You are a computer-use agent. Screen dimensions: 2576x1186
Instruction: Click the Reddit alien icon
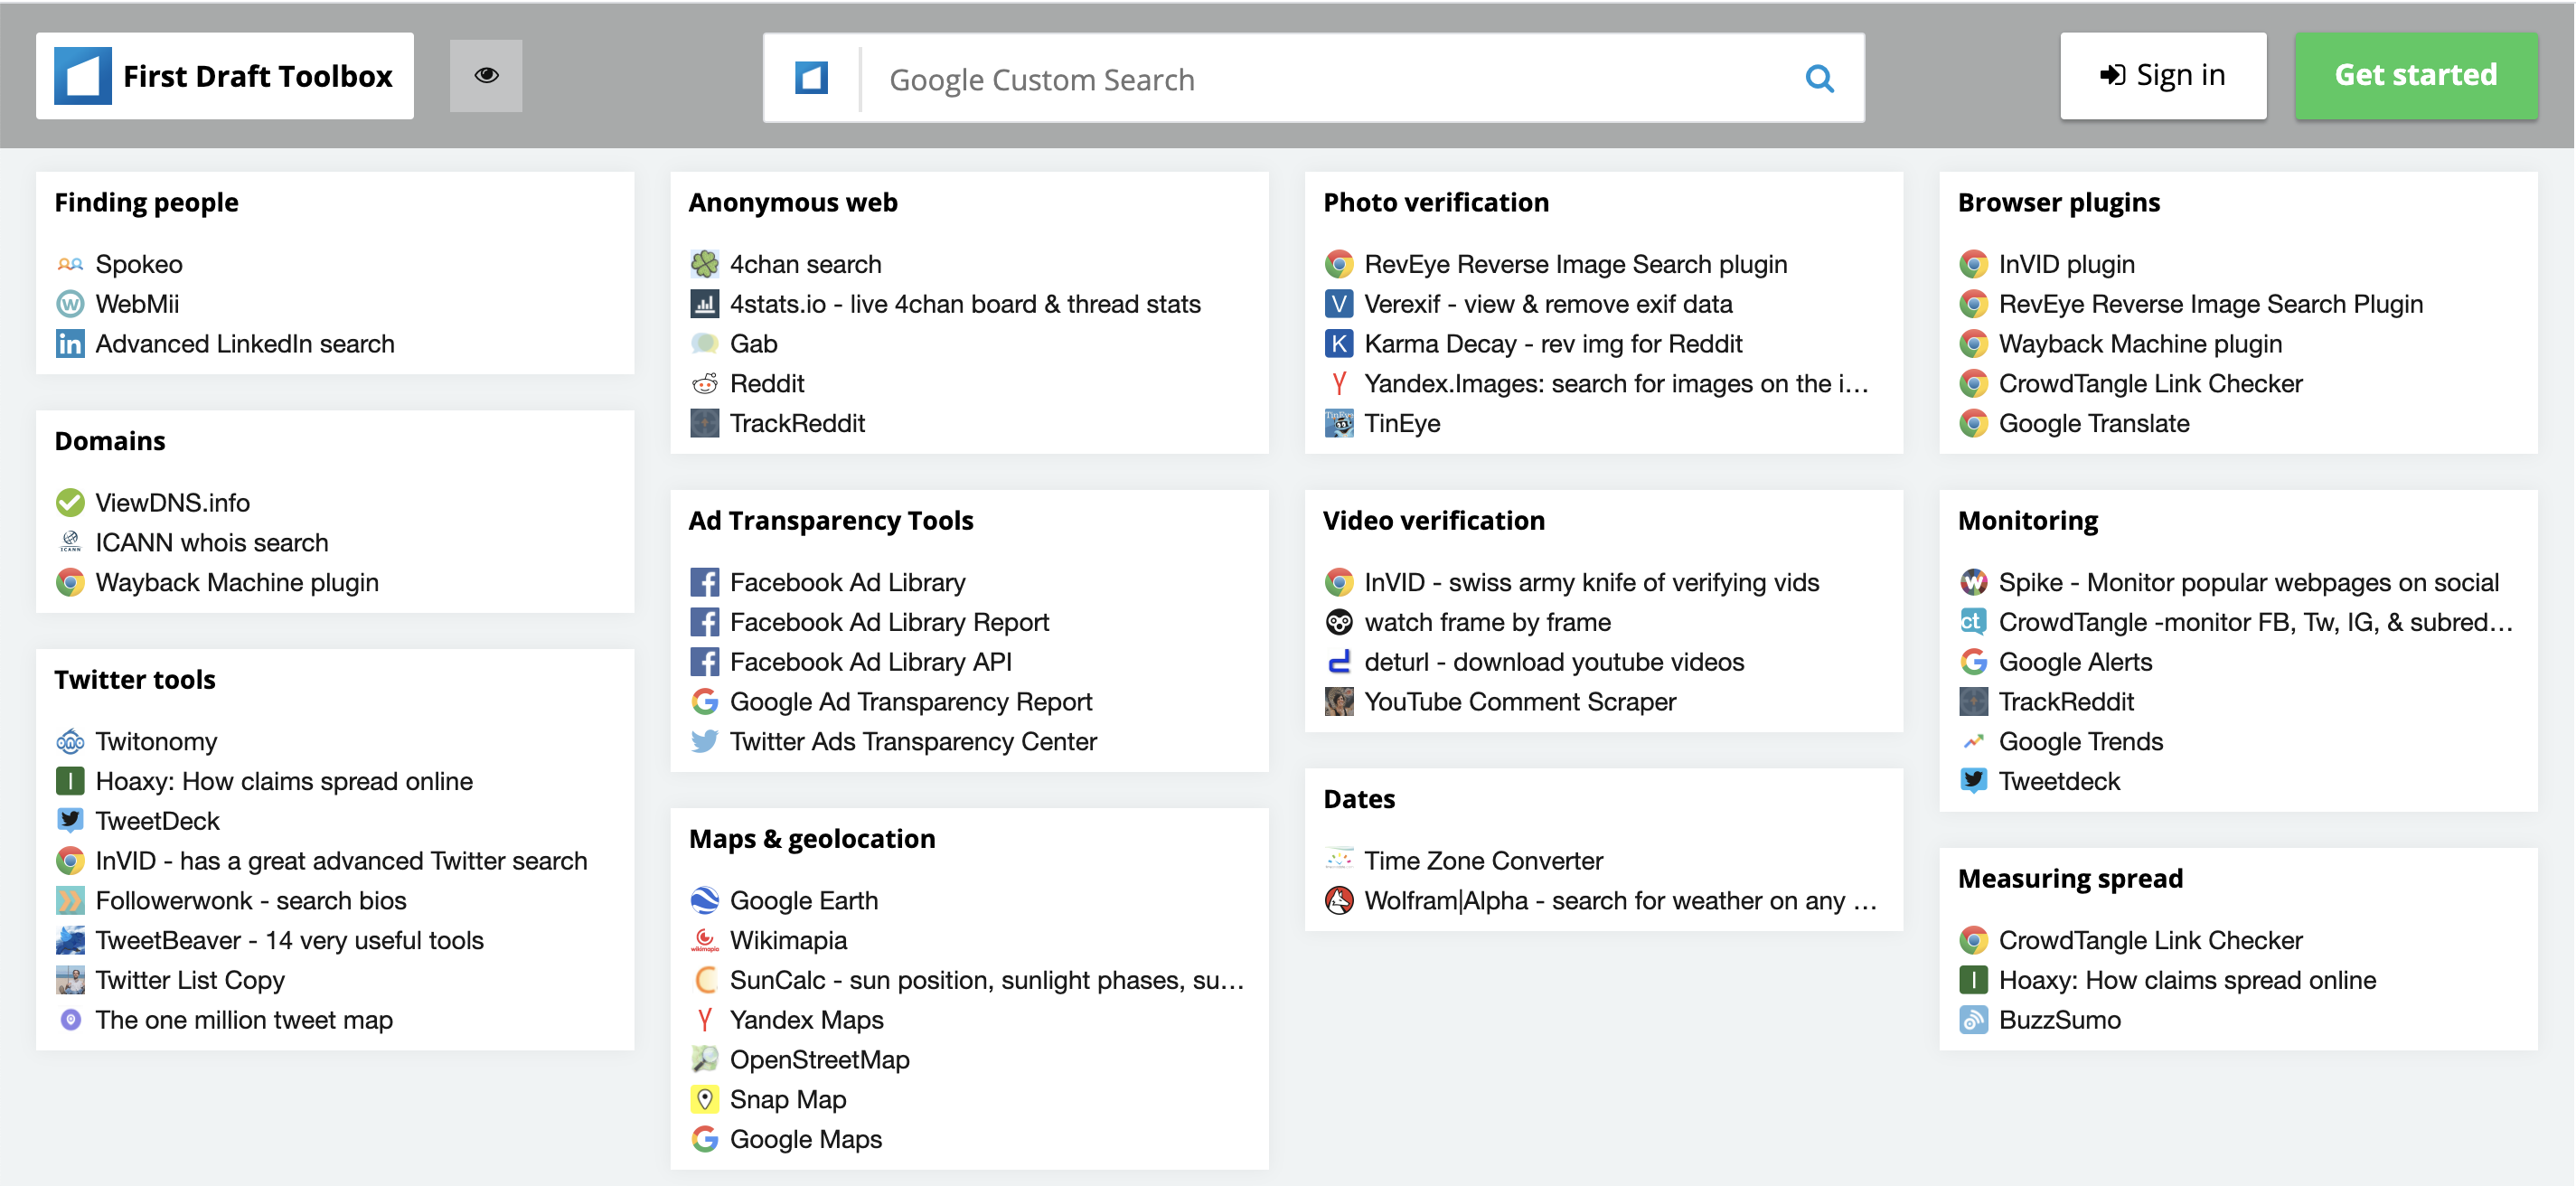(705, 384)
